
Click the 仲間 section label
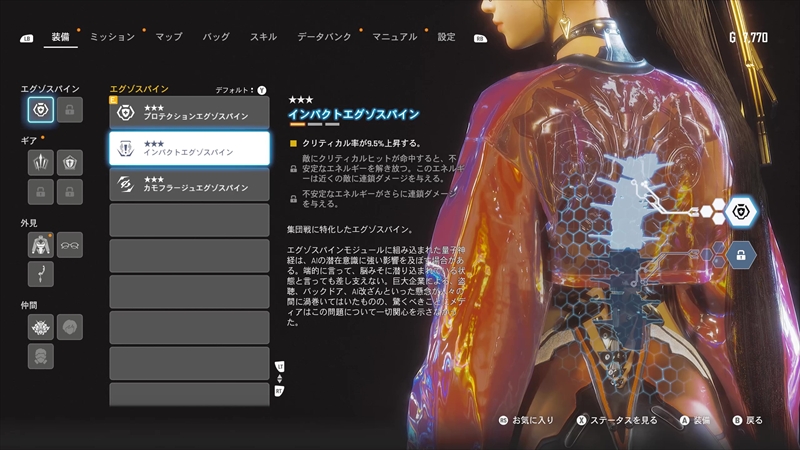(x=29, y=305)
